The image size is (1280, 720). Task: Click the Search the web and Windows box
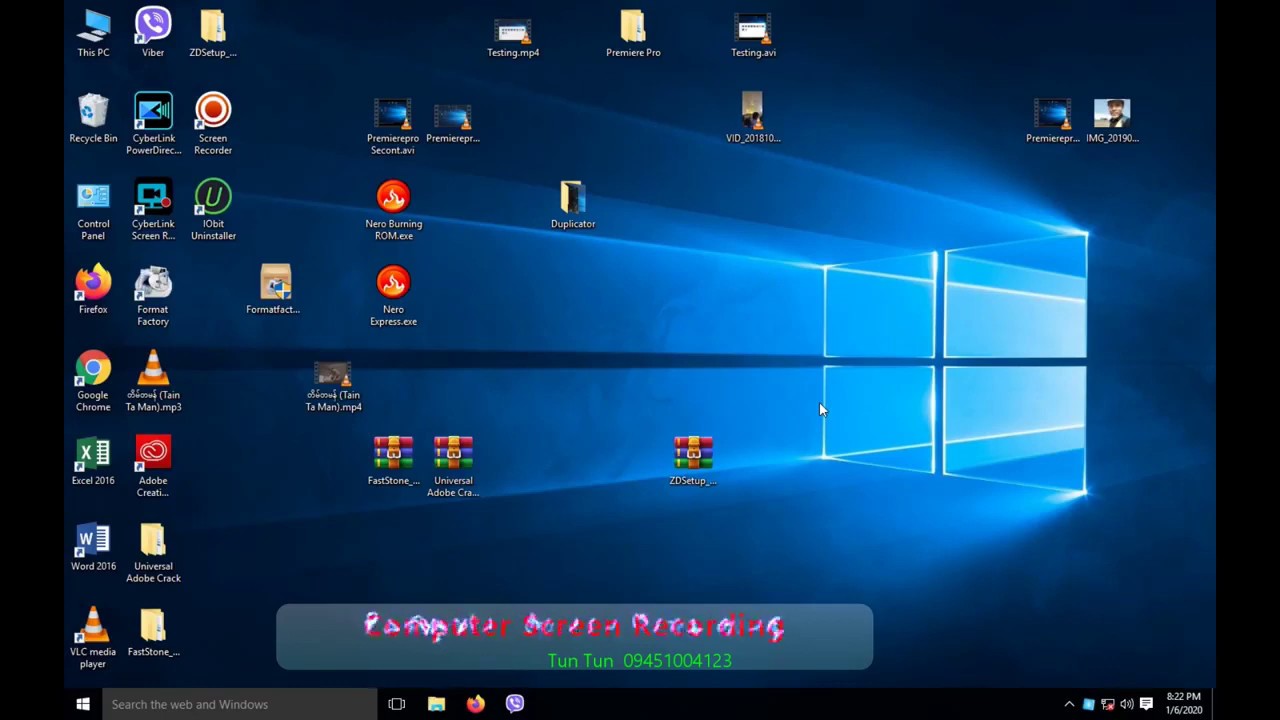(240, 704)
